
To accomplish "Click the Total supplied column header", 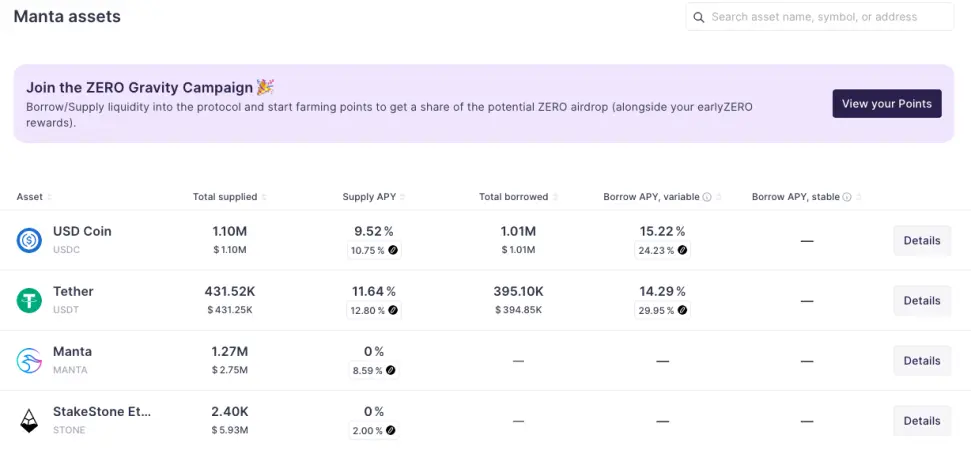I will (225, 197).
